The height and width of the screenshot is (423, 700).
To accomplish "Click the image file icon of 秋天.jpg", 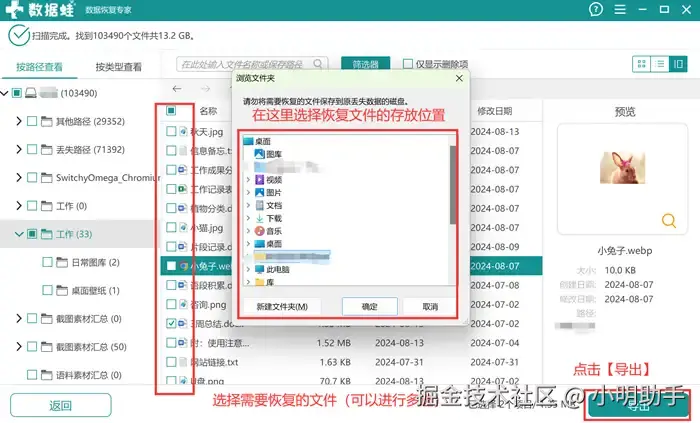I will coord(183,131).
